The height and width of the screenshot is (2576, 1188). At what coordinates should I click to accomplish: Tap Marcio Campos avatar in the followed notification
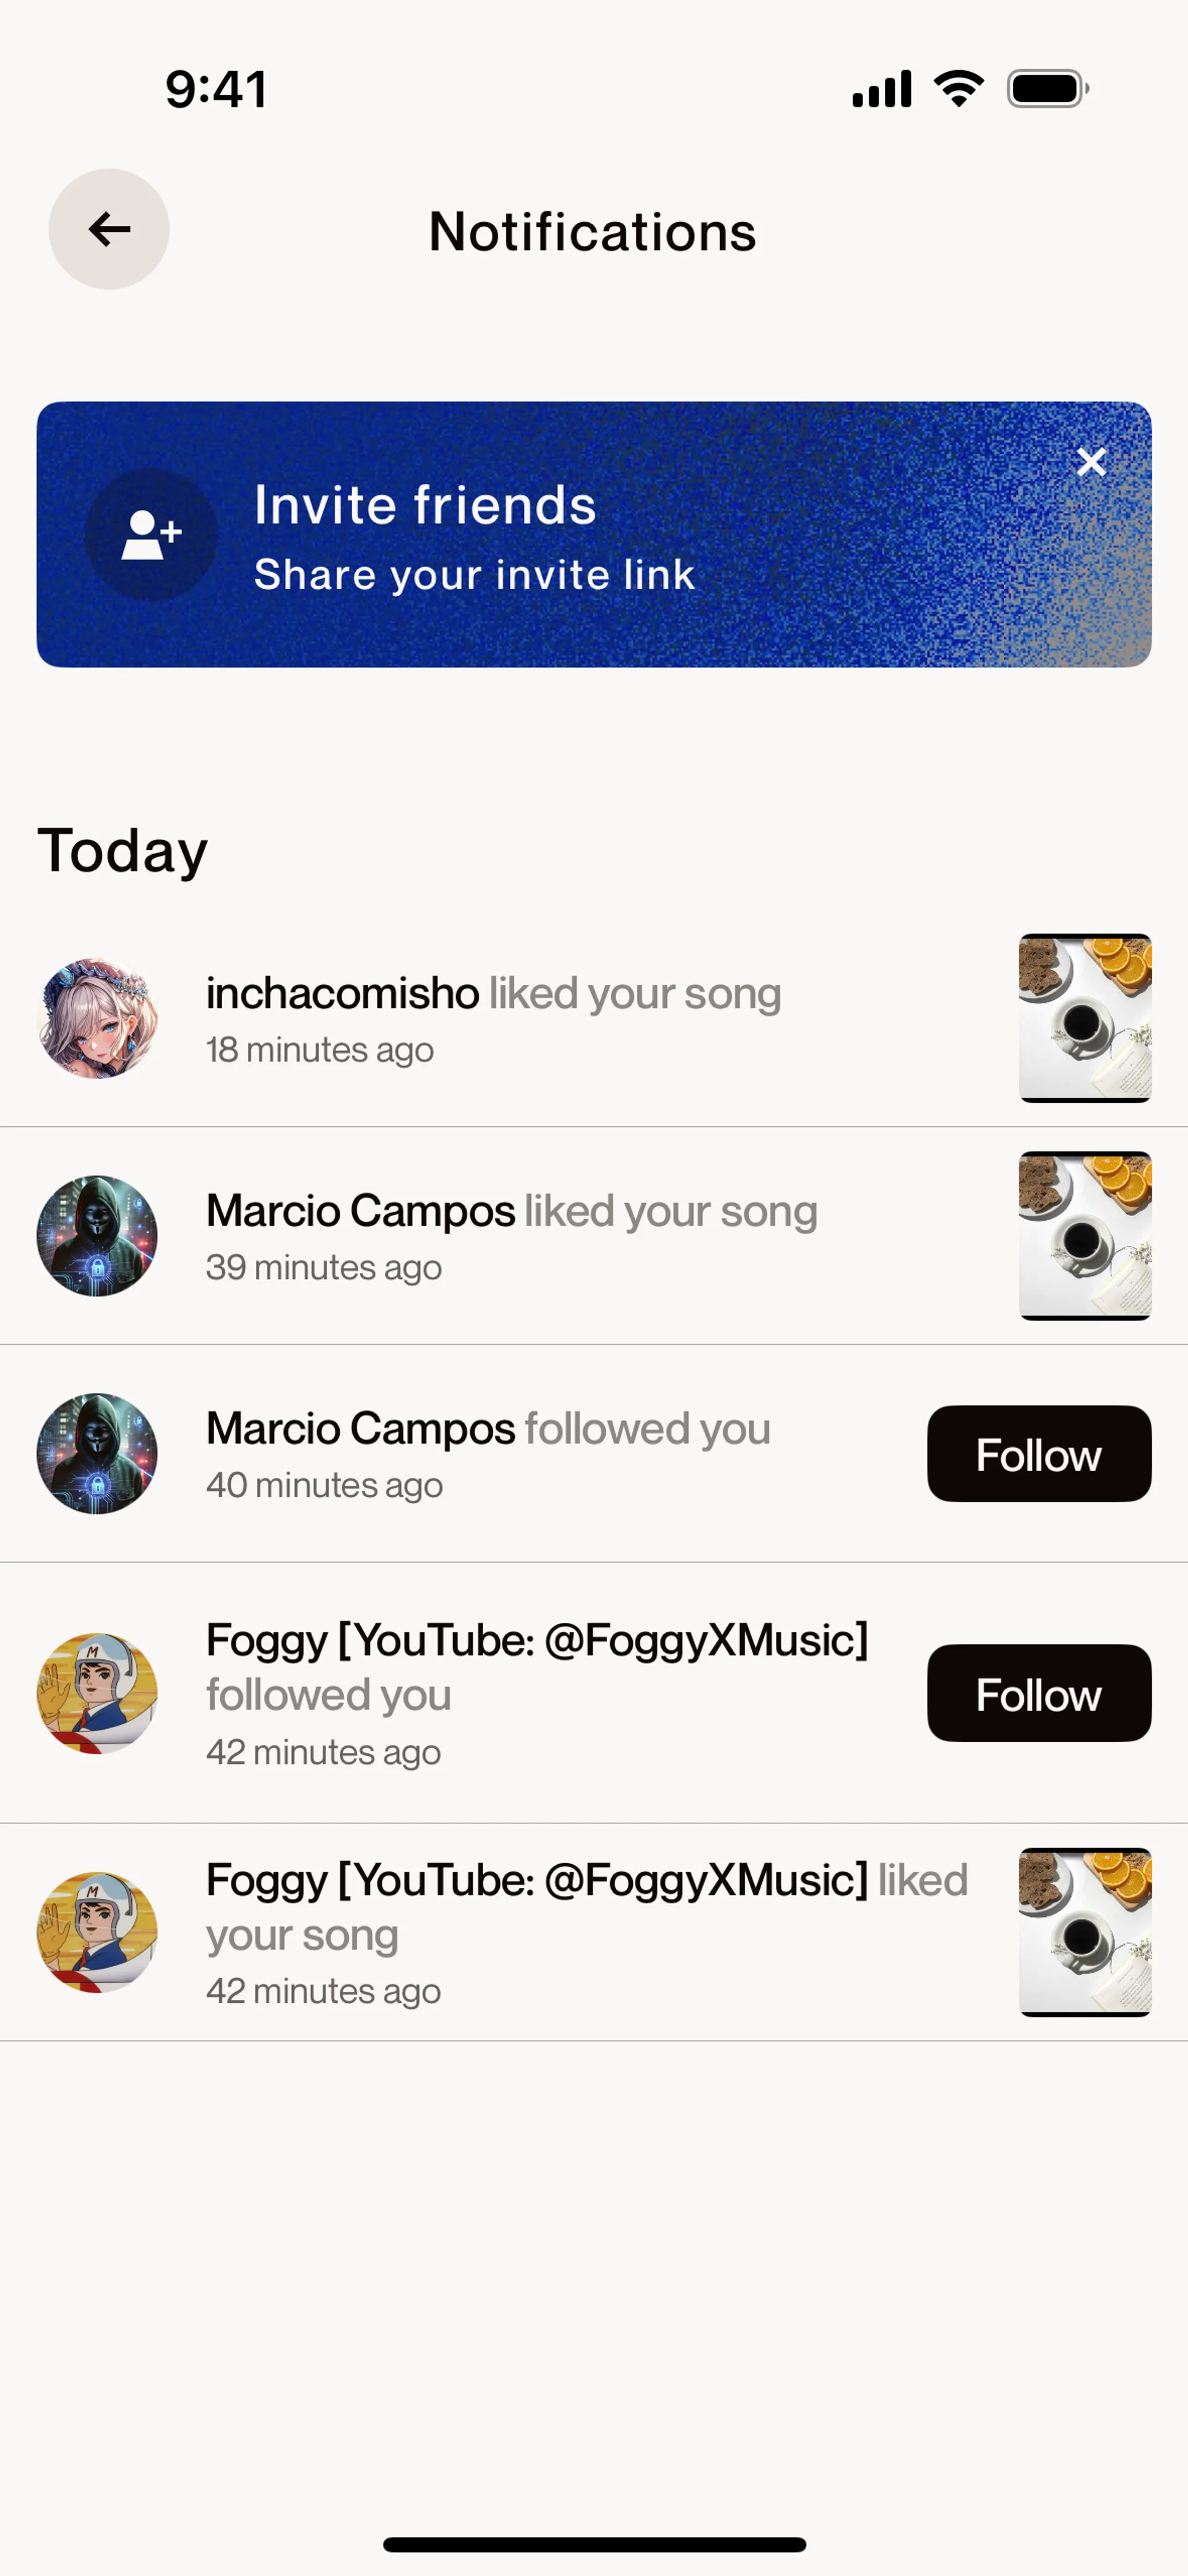(97, 1454)
